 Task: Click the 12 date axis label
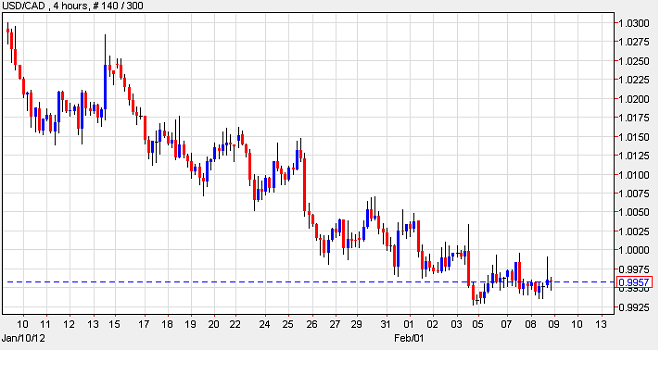[69, 325]
